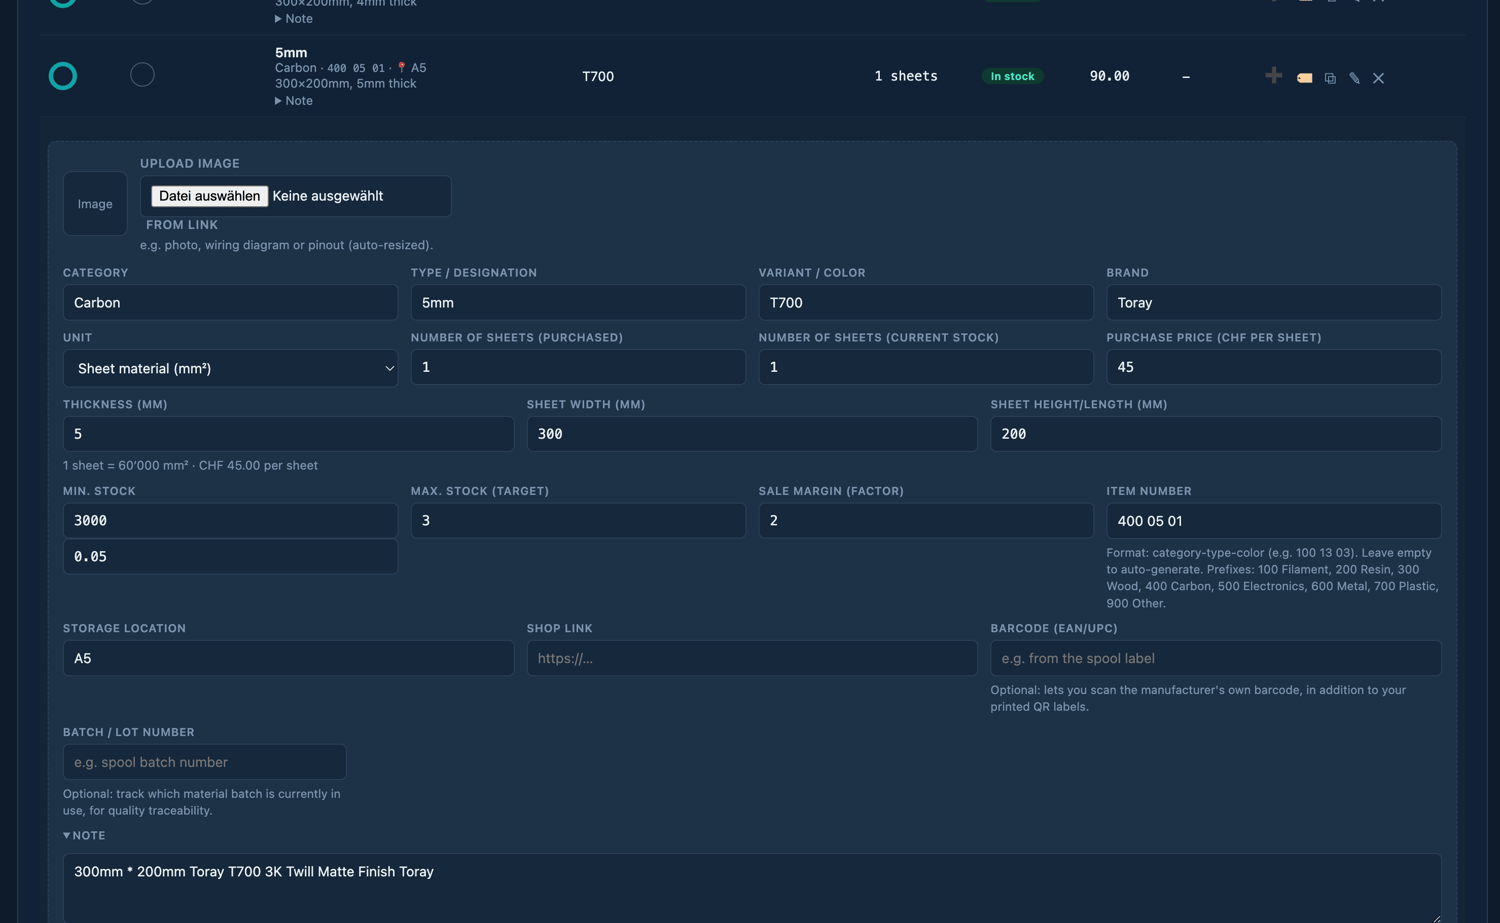Image resolution: width=1500 pixels, height=923 pixels.
Task: Click the label tag icon for 5mm row
Action: (x=1304, y=78)
